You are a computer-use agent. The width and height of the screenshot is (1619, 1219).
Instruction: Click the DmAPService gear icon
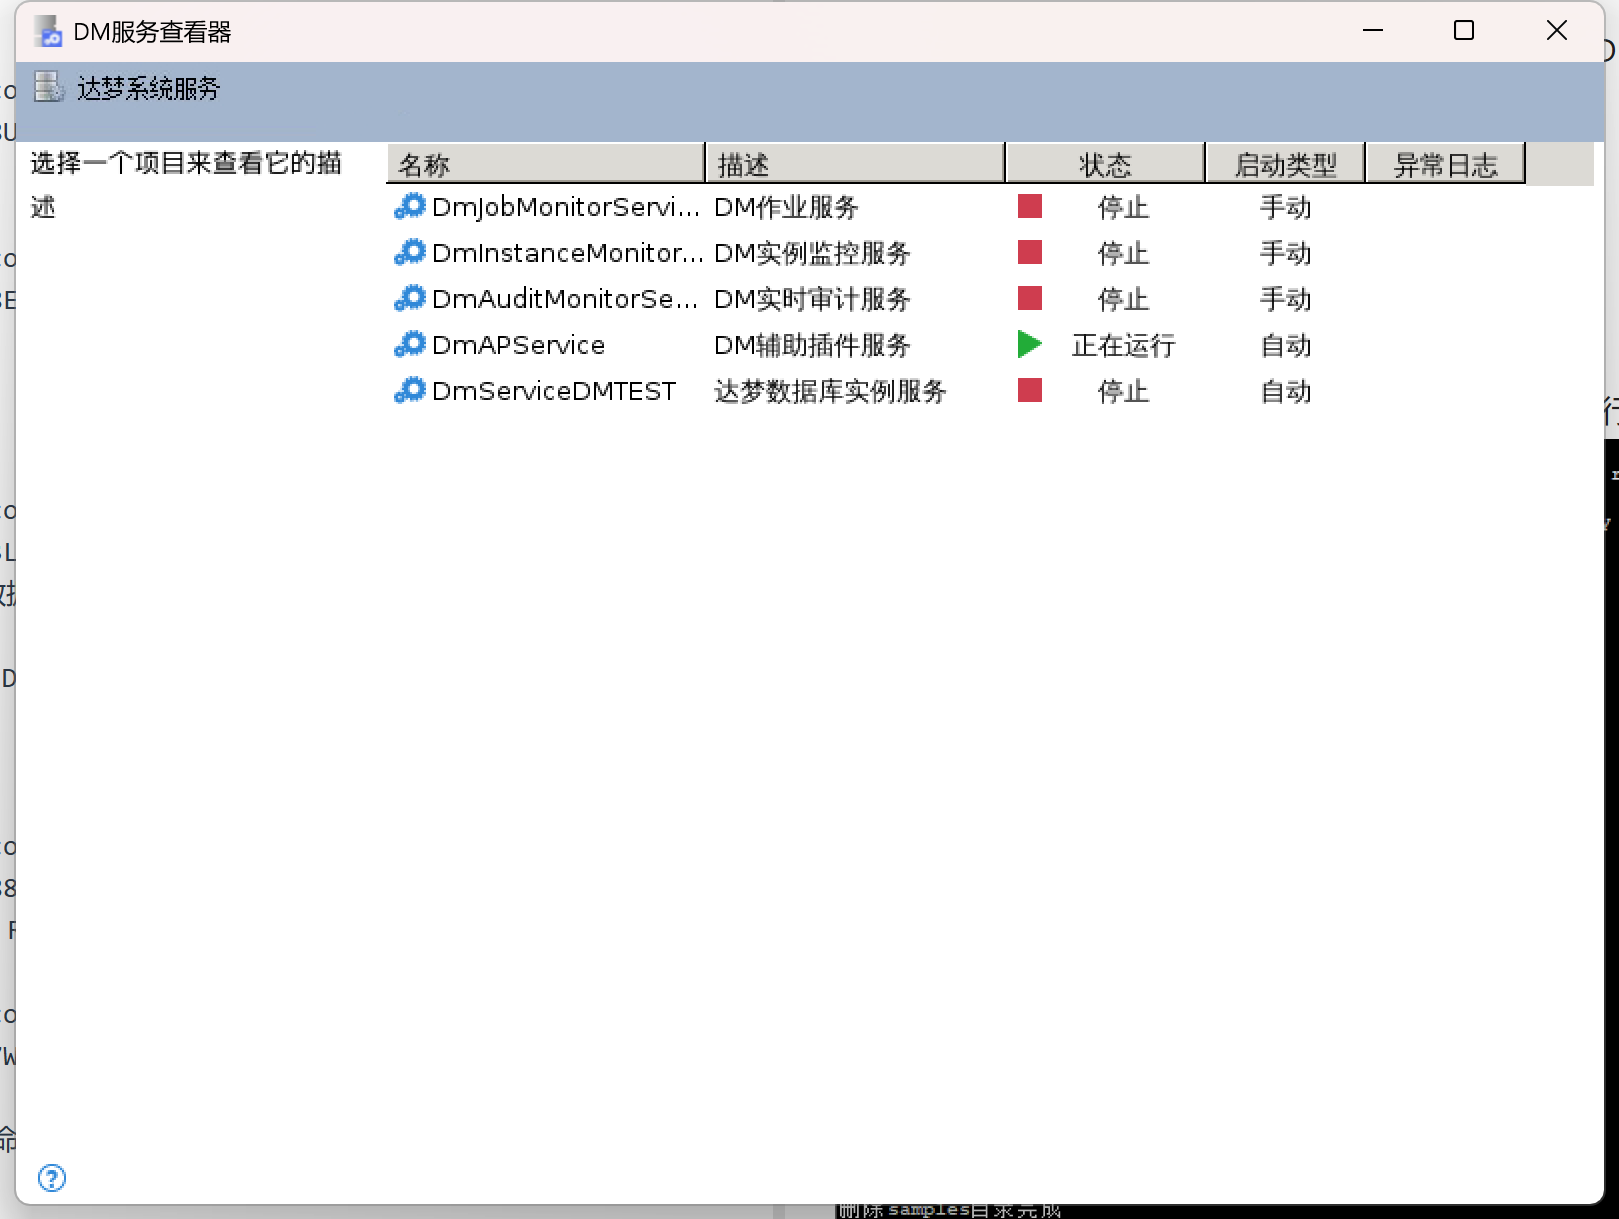(x=410, y=344)
